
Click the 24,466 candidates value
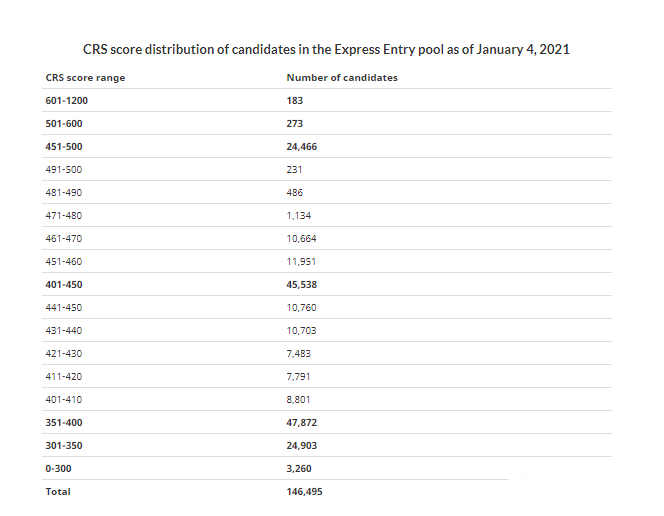(x=302, y=147)
